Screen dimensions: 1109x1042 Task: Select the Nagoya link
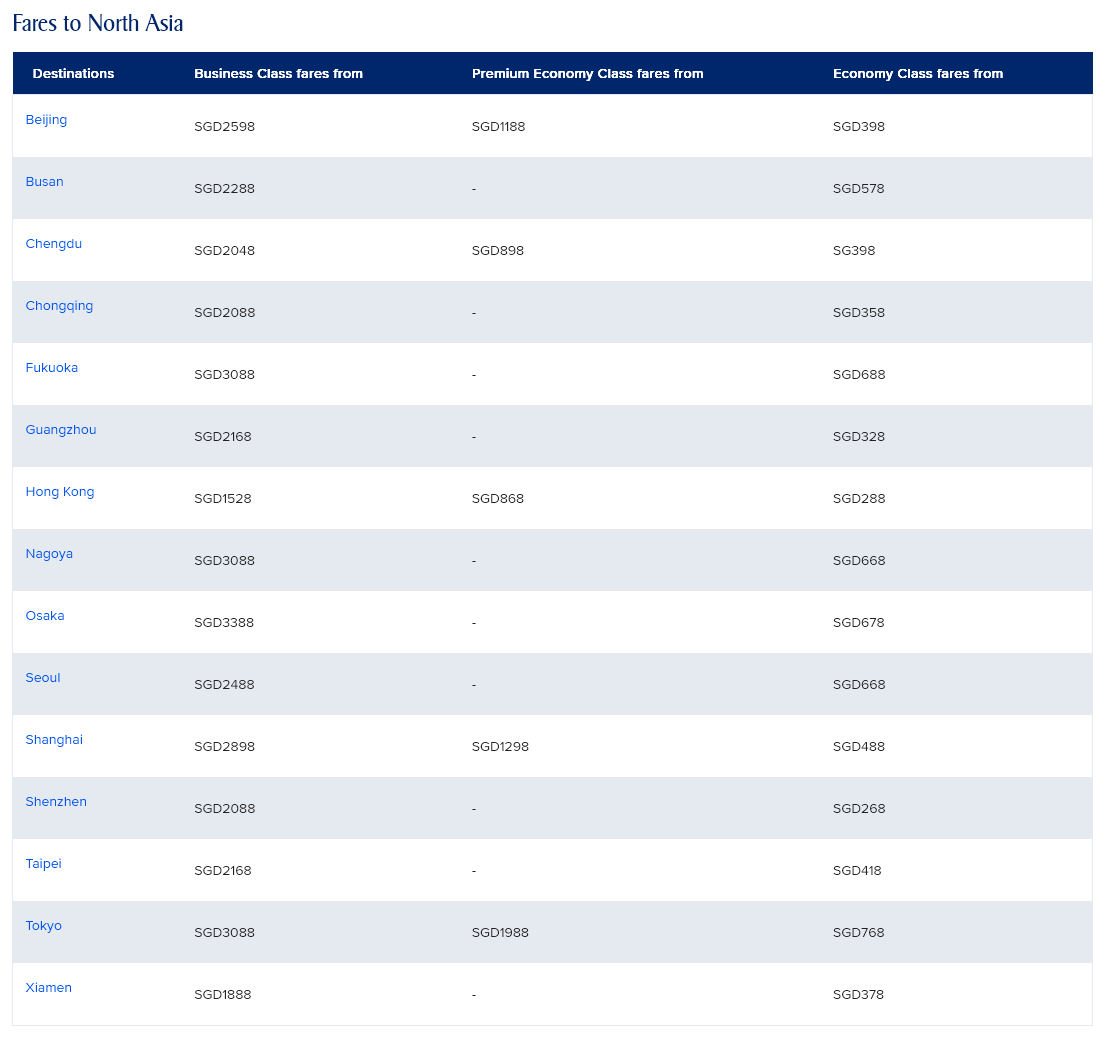coord(49,554)
